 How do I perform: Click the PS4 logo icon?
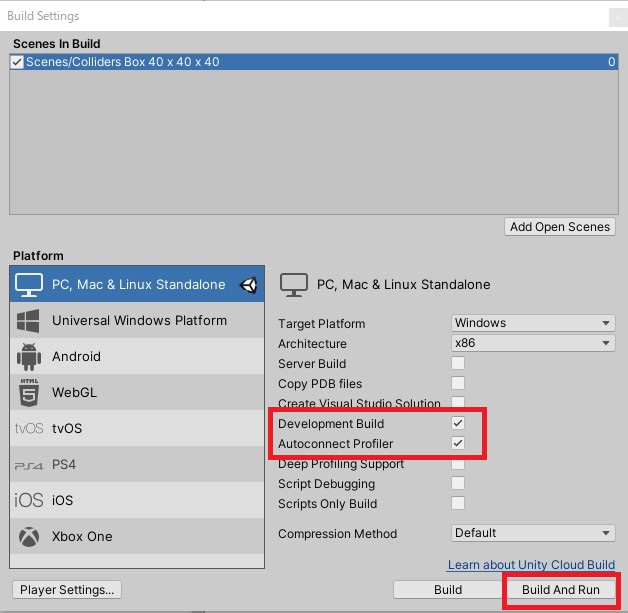point(29,466)
